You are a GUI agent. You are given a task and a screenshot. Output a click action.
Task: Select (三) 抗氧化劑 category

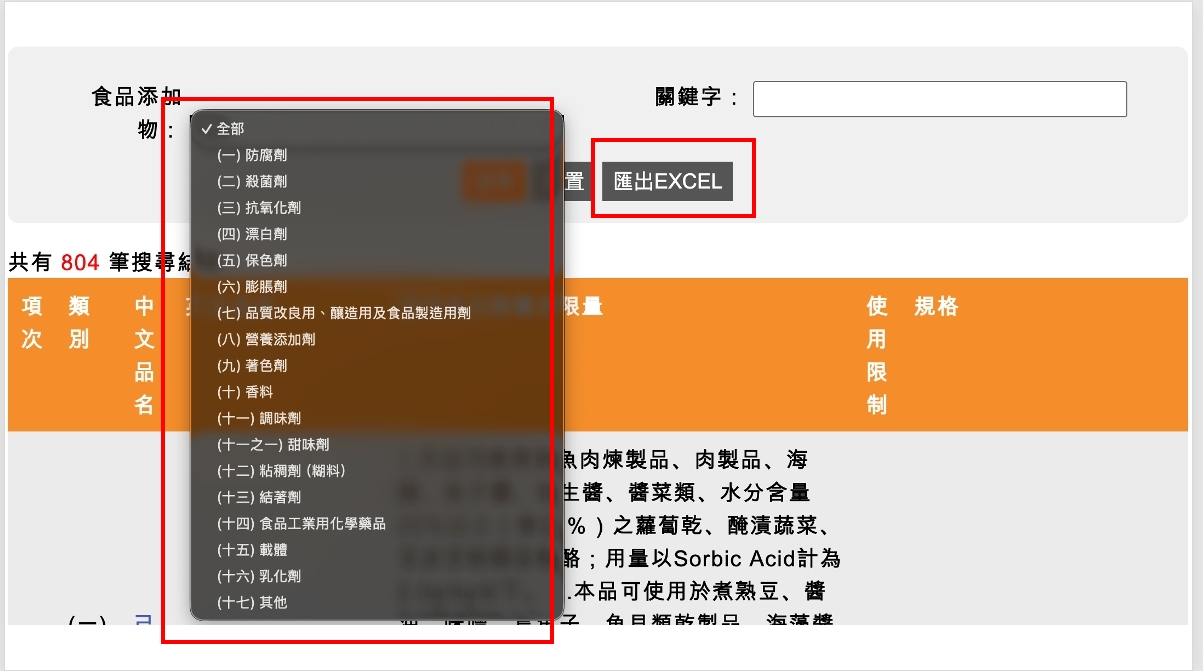(x=259, y=208)
